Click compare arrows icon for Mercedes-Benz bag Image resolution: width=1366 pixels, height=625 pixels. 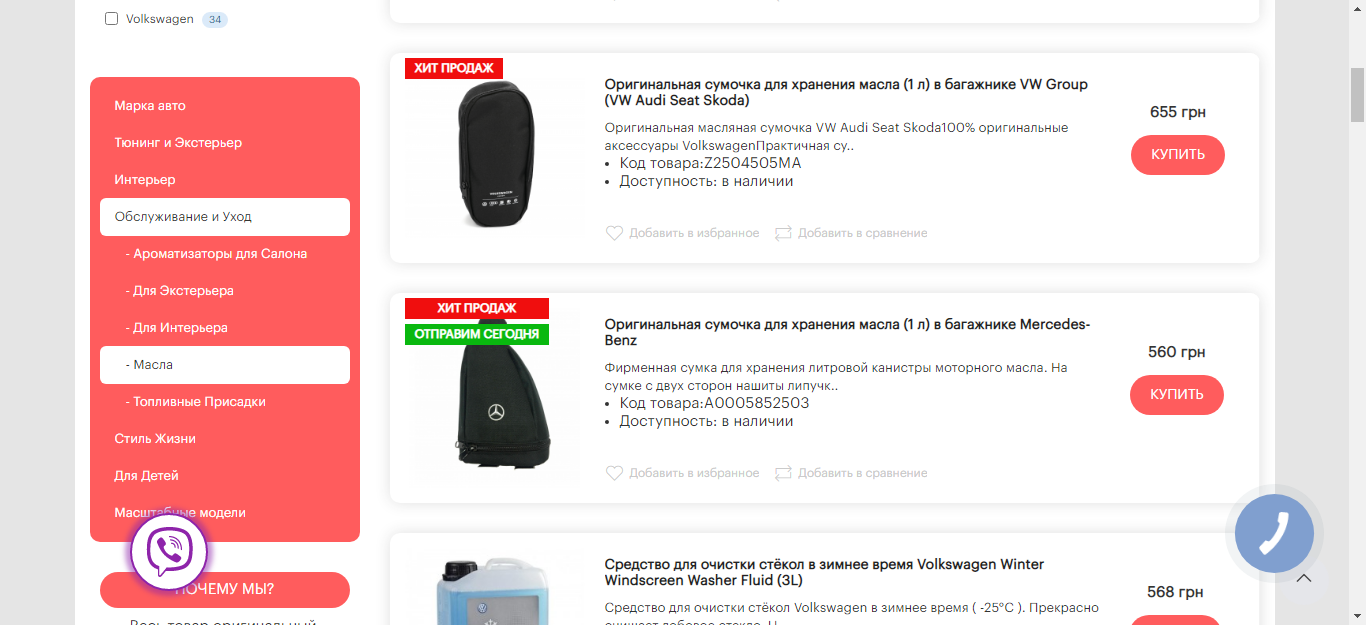tap(783, 473)
